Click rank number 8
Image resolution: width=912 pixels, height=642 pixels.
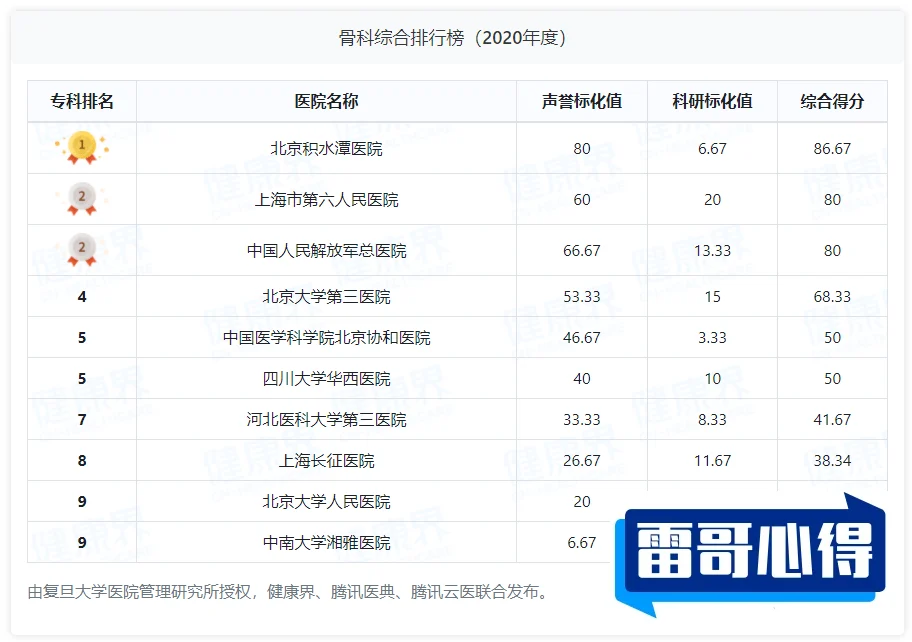click(82, 461)
